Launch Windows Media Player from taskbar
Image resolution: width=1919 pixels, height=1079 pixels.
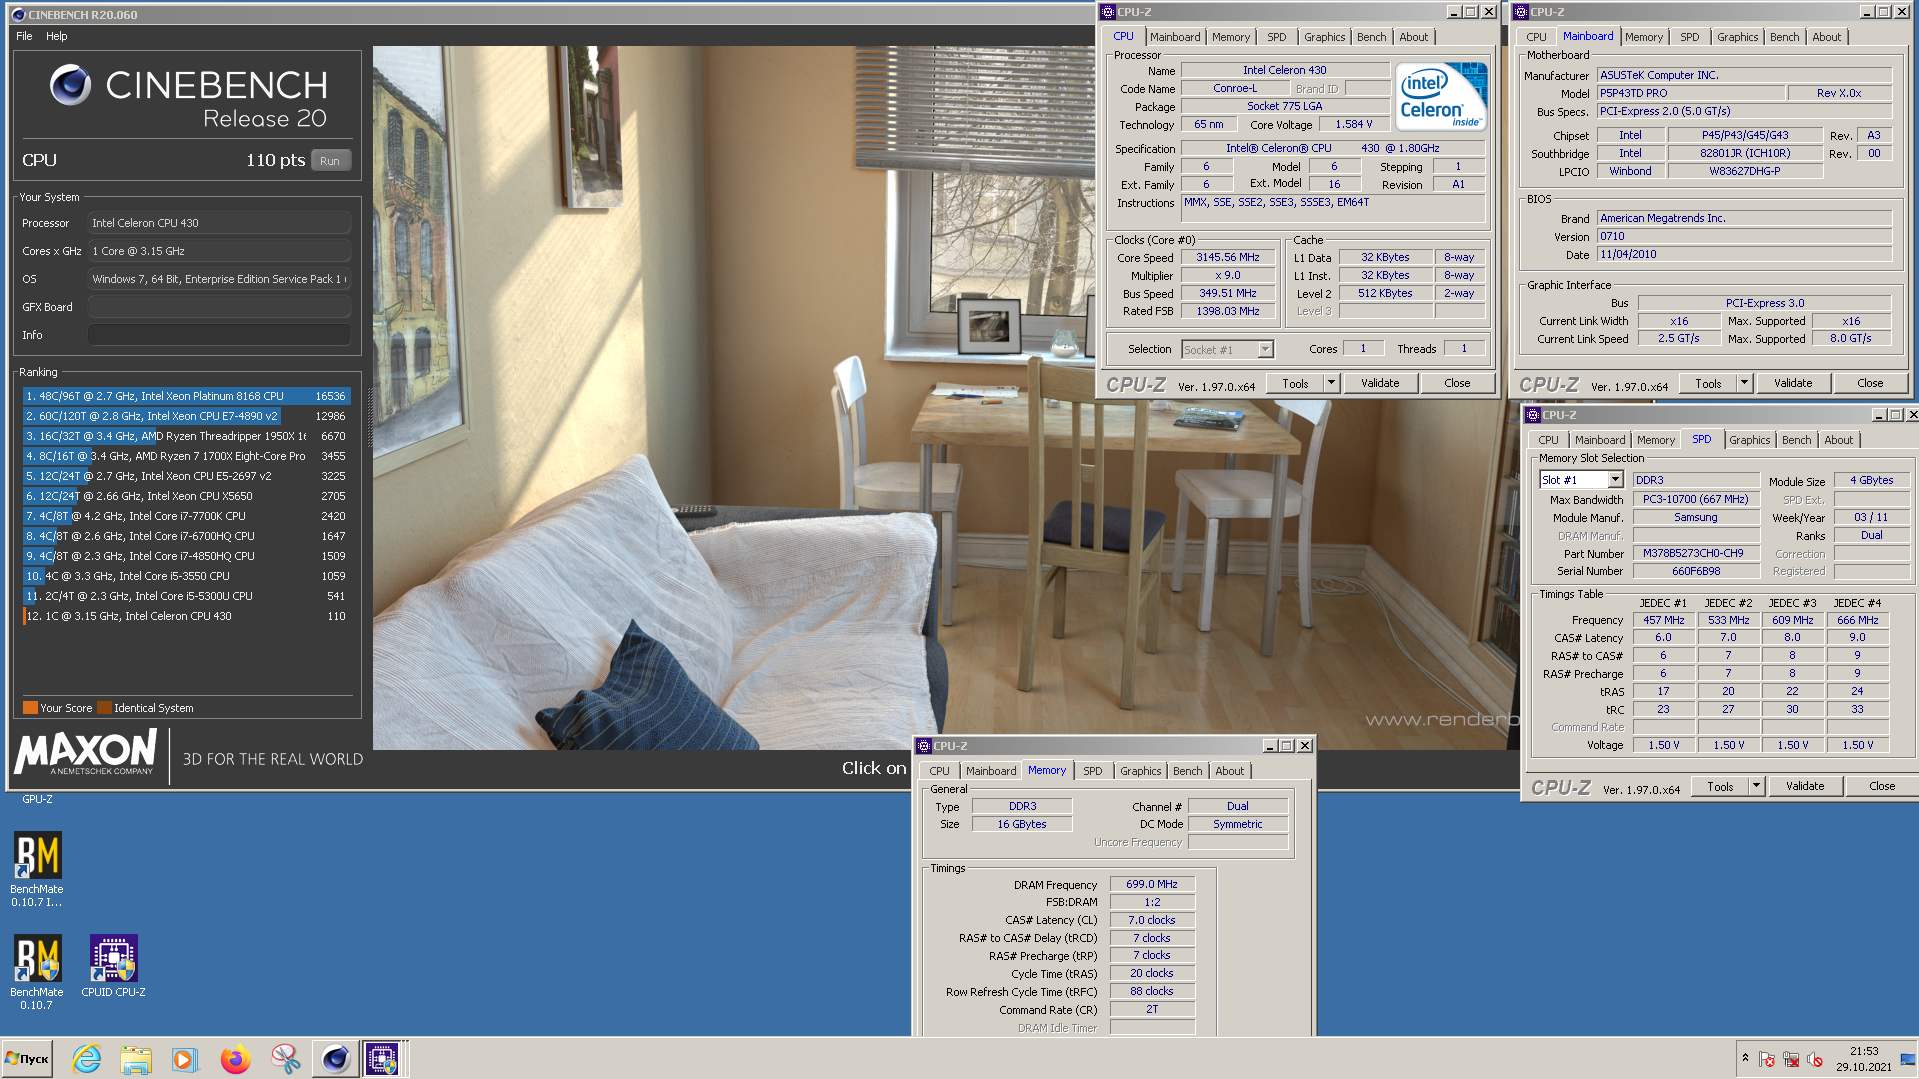pyautogui.click(x=184, y=1059)
